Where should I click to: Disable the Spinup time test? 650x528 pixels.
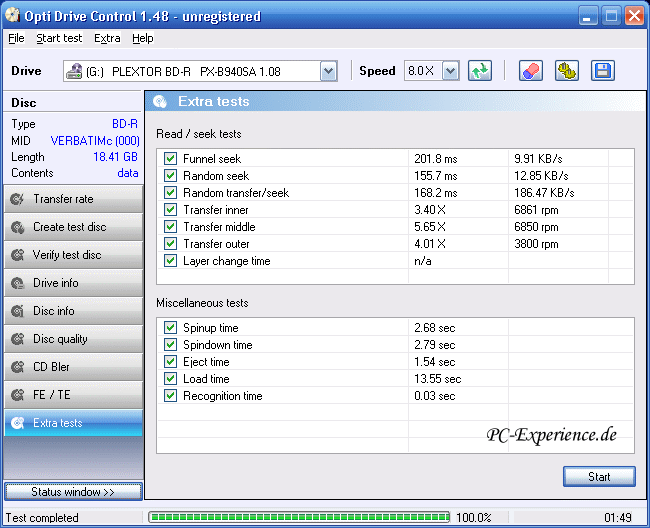point(170,328)
